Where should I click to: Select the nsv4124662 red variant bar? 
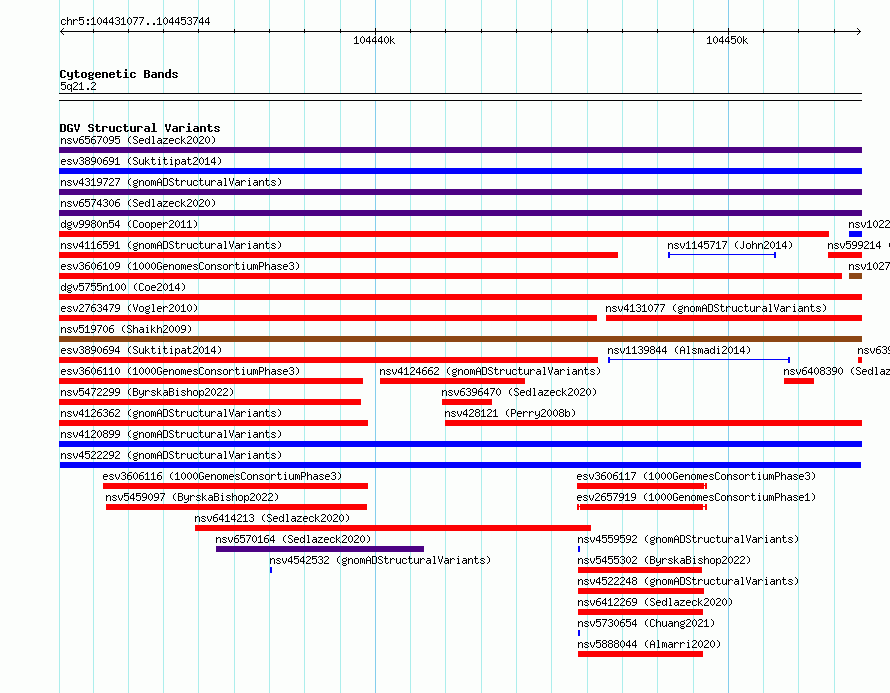point(452,381)
